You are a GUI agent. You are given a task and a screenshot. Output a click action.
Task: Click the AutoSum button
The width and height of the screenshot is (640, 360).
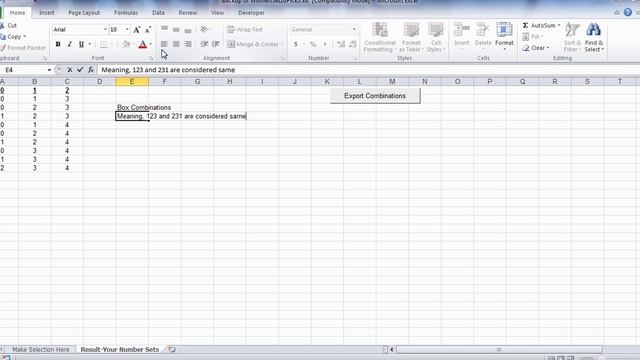point(539,25)
